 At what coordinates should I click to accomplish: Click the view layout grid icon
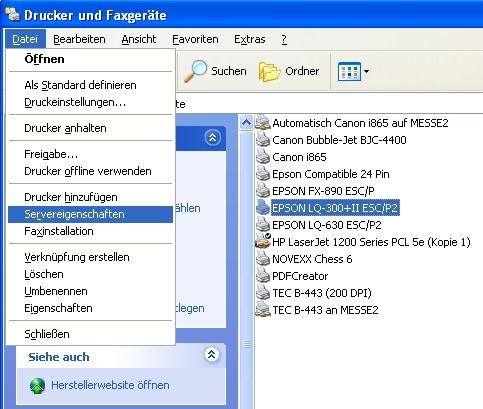pos(349,71)
